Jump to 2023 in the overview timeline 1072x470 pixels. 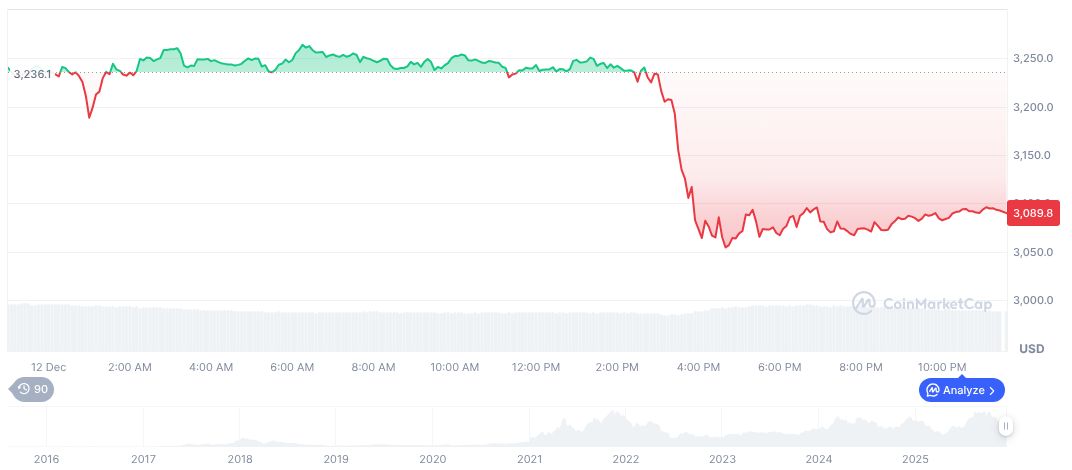722,459
